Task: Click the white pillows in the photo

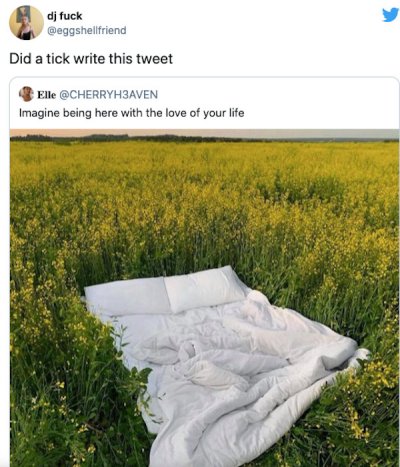Action: (165, 290)
